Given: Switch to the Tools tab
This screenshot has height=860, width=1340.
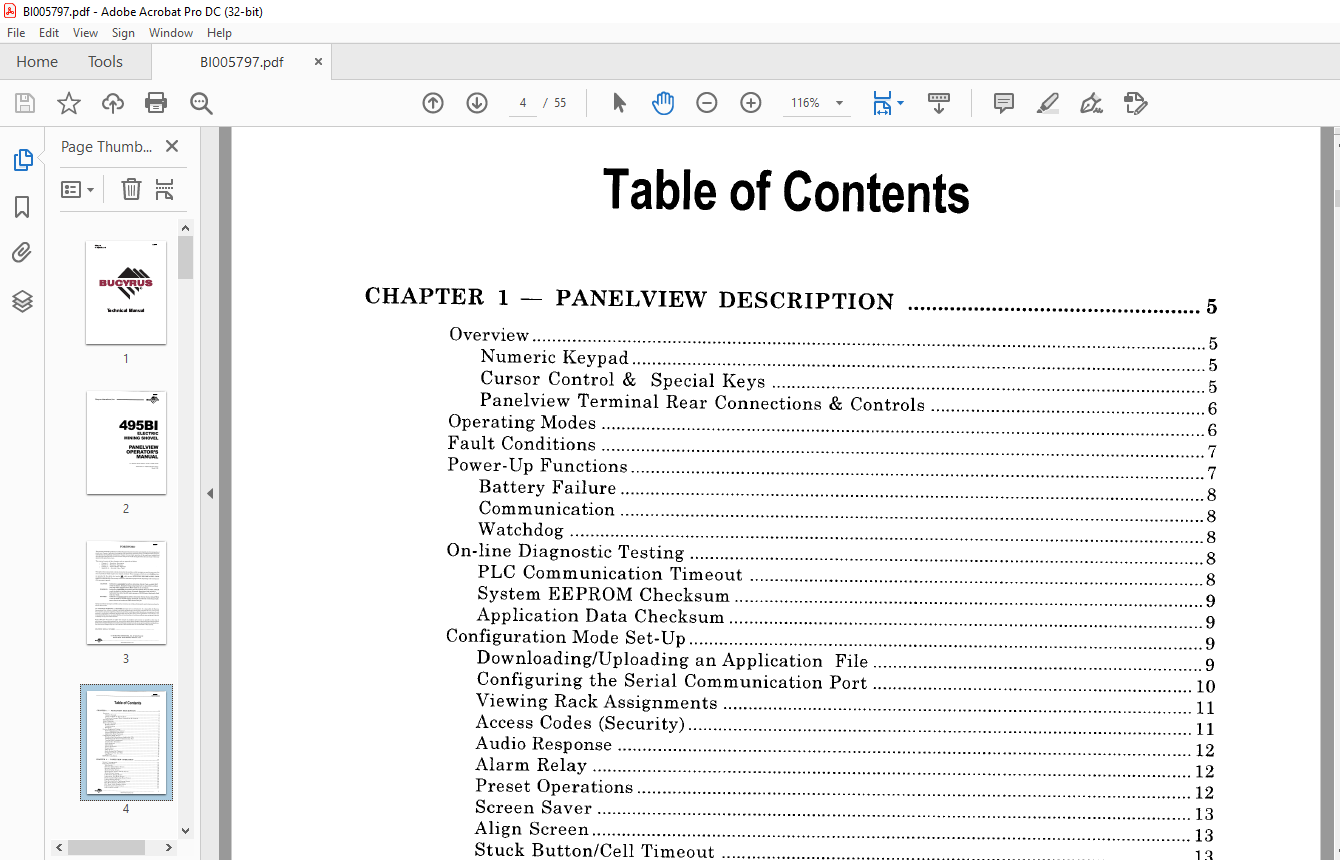Looking at the screenshot, I should click(x=105, y=62).
